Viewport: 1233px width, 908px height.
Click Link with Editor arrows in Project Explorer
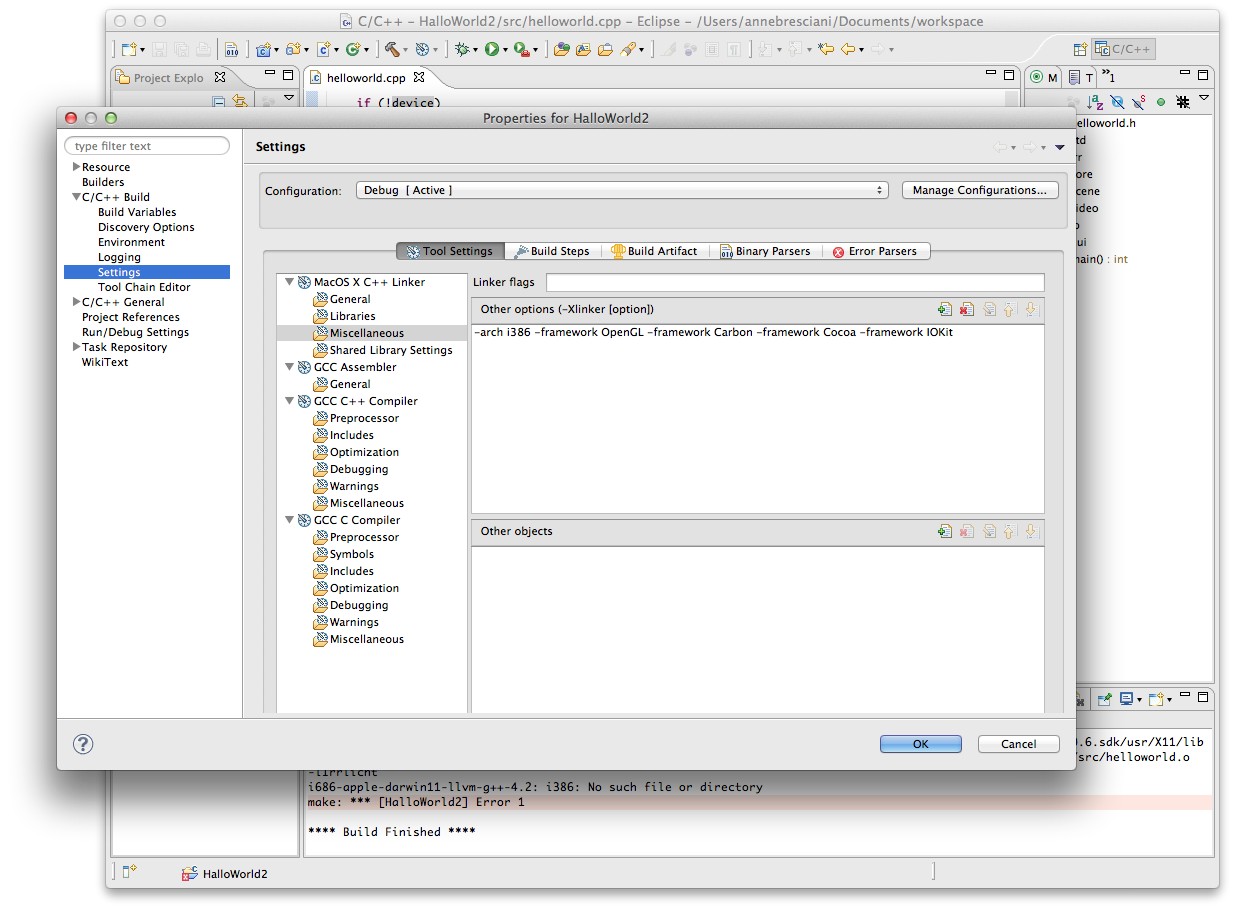239,101
